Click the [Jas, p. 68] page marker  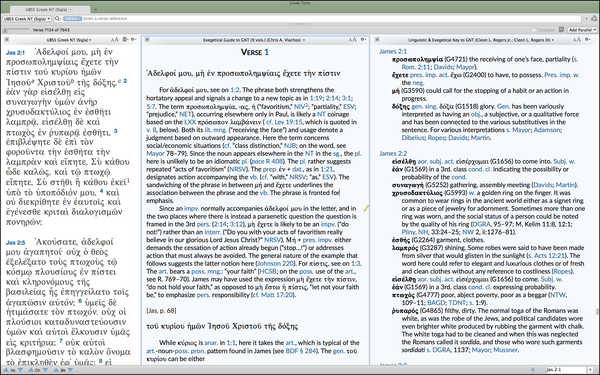click(x=161, y=311)
